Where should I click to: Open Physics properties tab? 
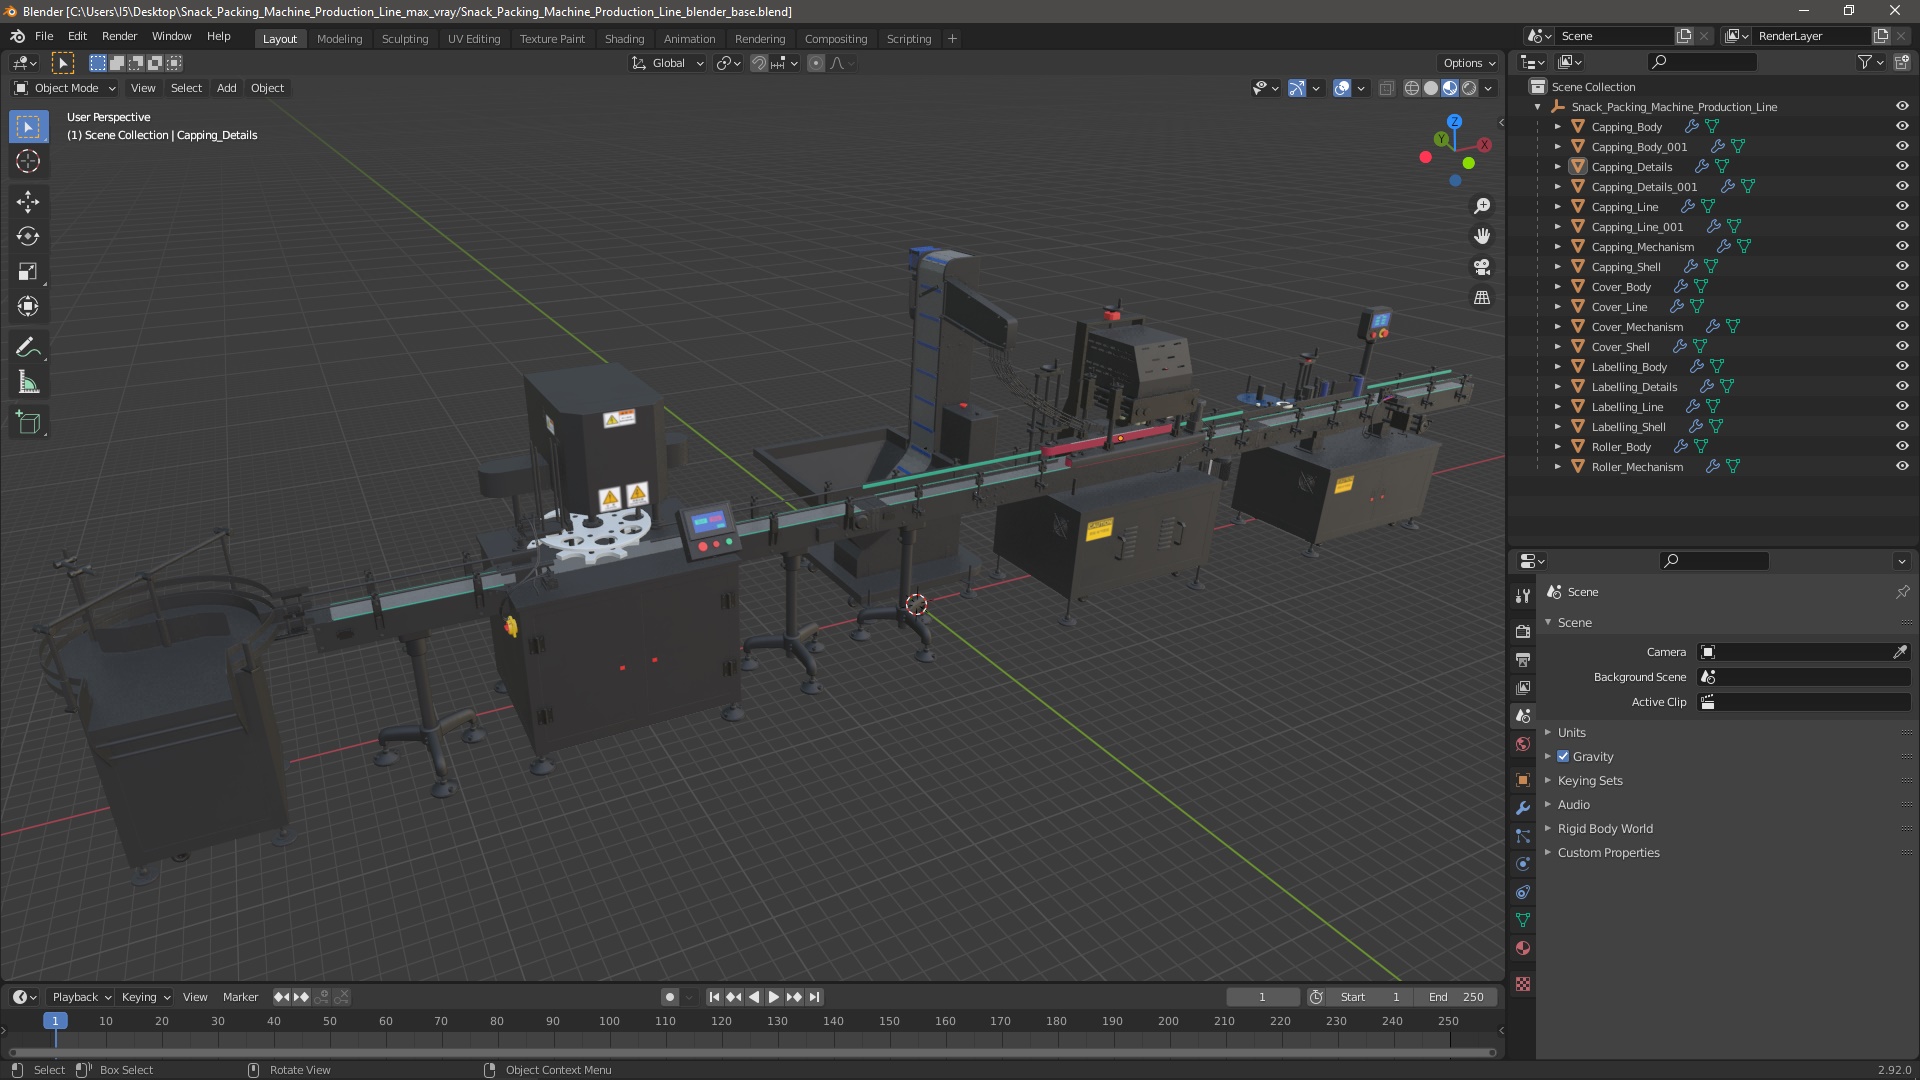click(x=1523, y=864)
